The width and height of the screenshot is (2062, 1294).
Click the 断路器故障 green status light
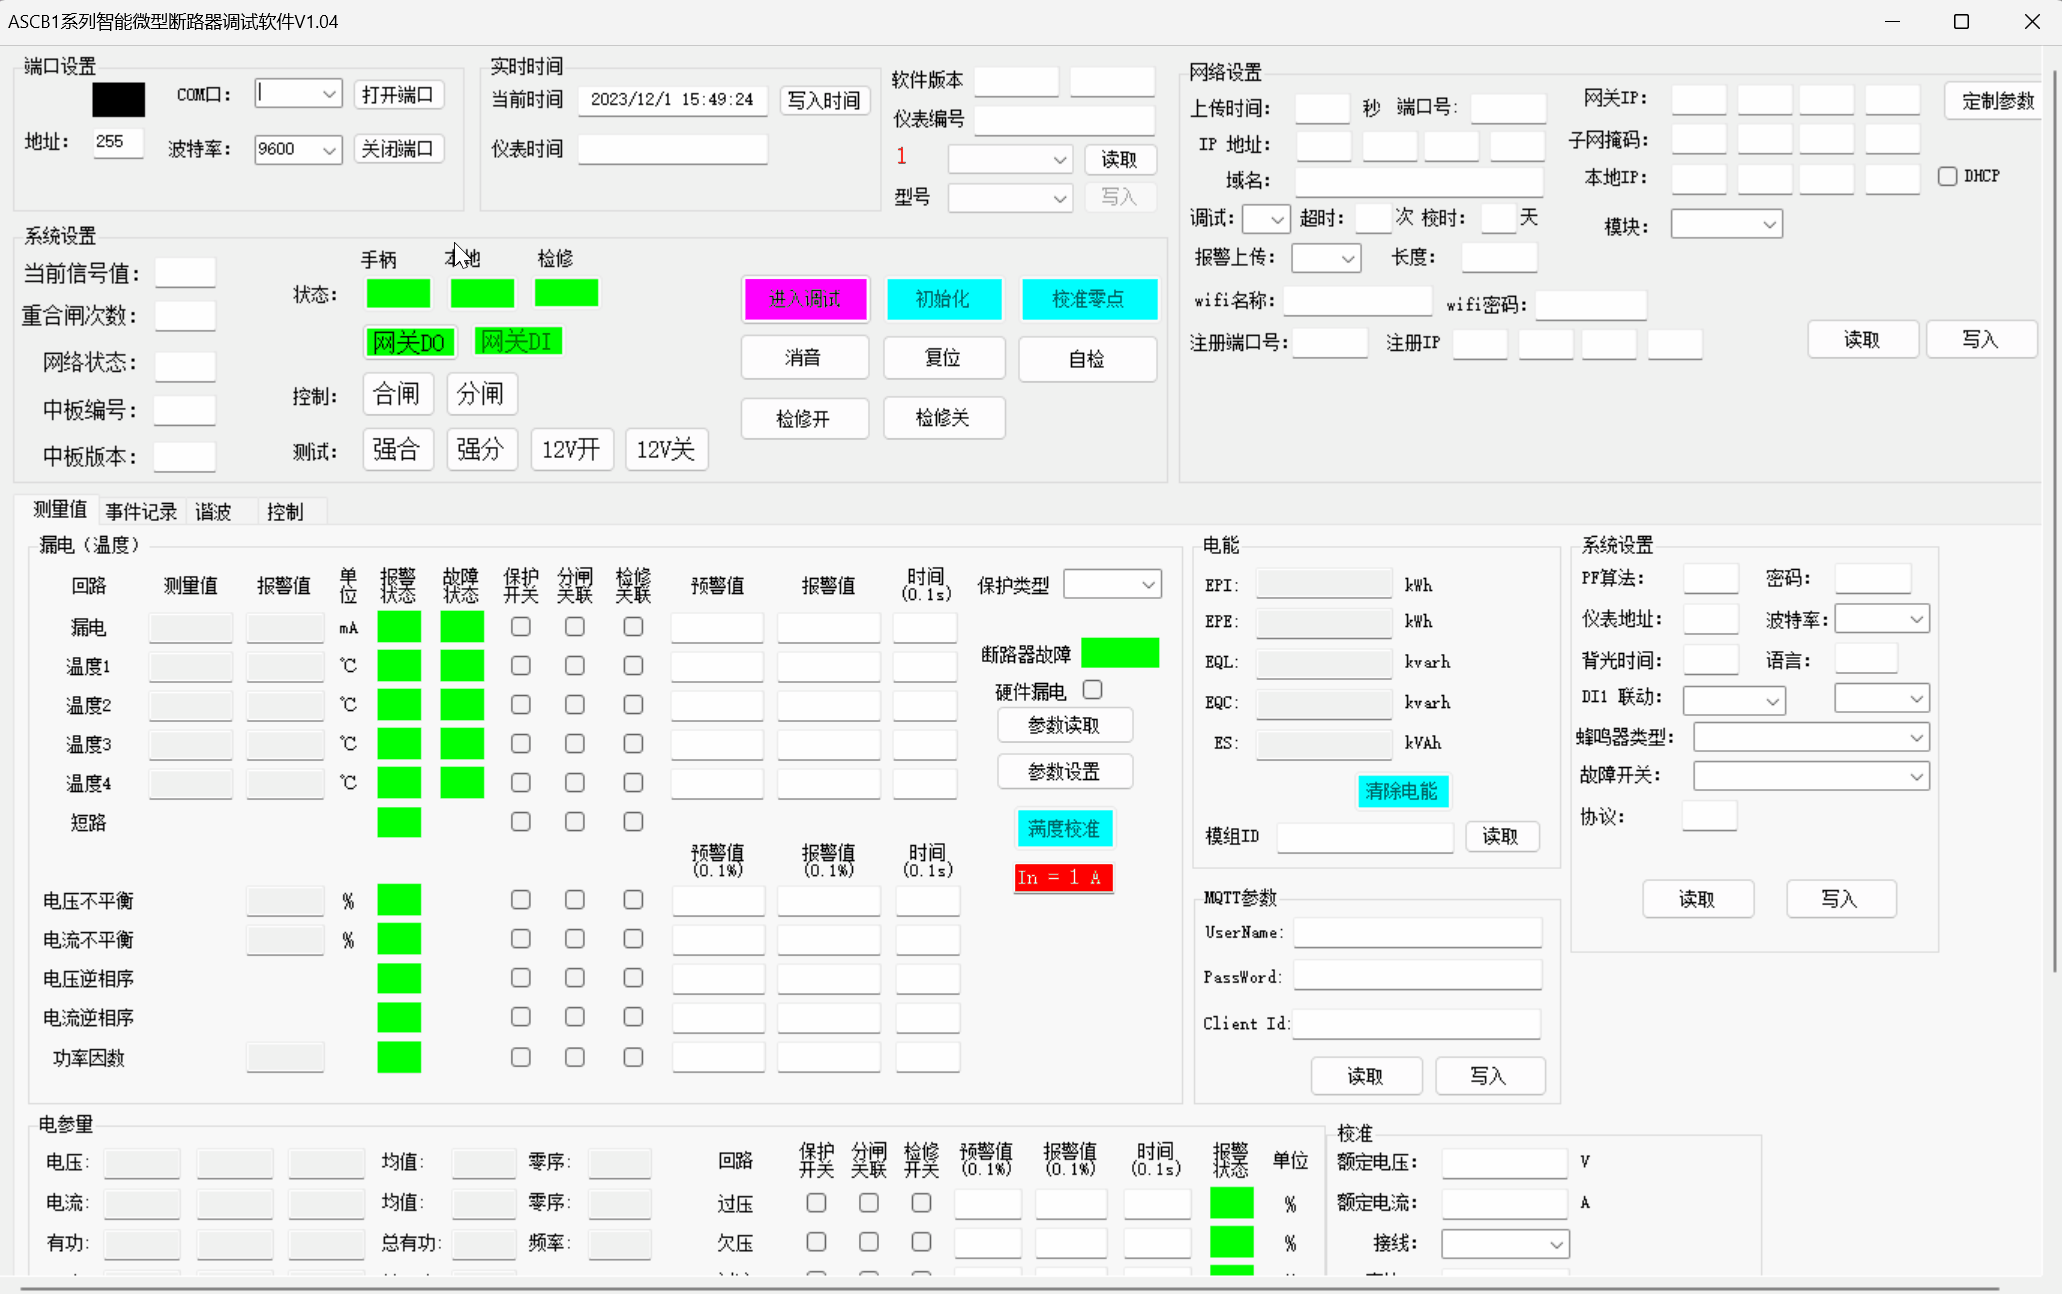1119,653
